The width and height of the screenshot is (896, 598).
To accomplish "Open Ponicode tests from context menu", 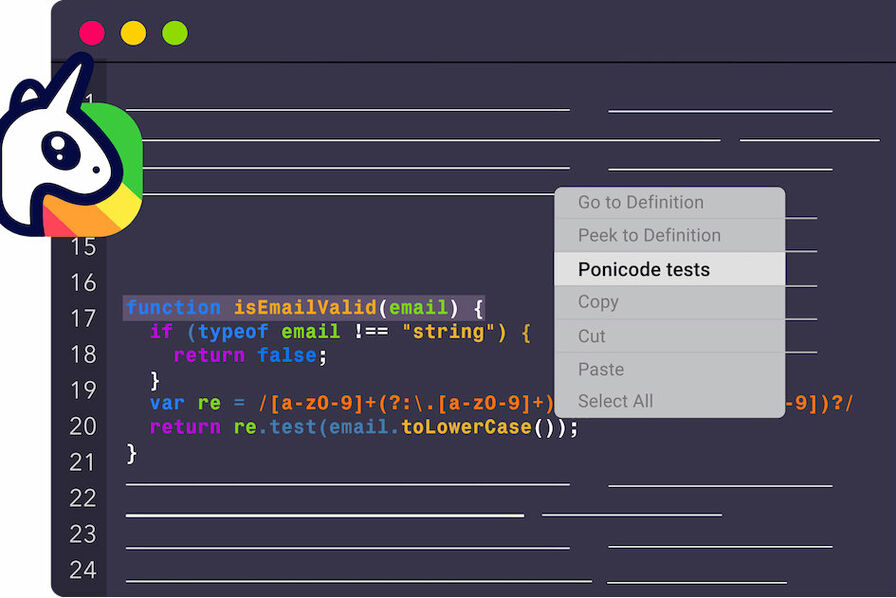I will click(643, 270).
